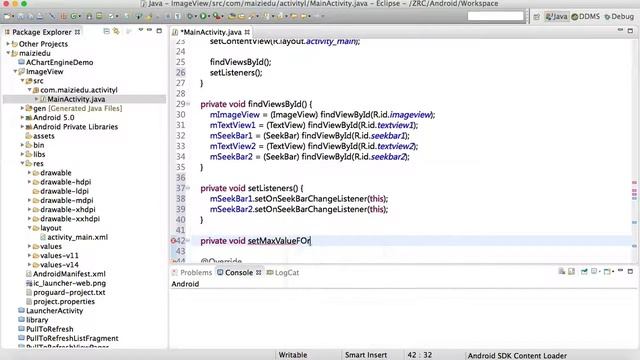This screenshot has height=360, width=640.
Task: Click the Display Selected Console icon
Action: coord(594,271)
